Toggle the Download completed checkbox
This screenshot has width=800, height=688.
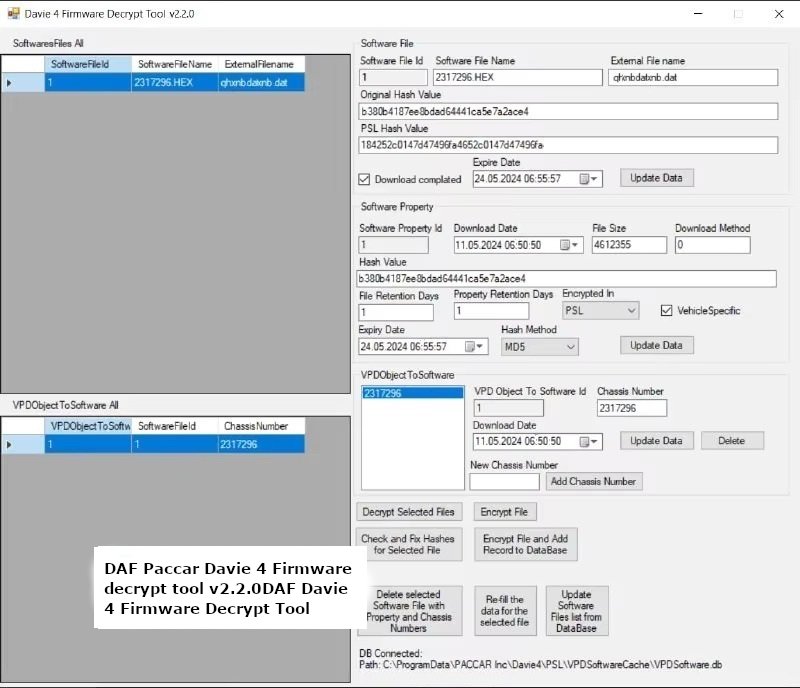click(364, 180)
